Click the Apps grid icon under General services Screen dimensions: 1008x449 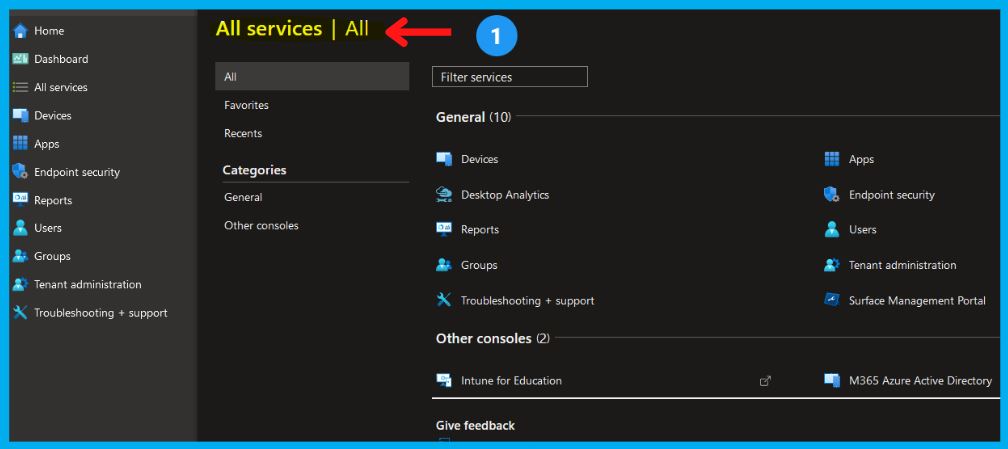832,160
